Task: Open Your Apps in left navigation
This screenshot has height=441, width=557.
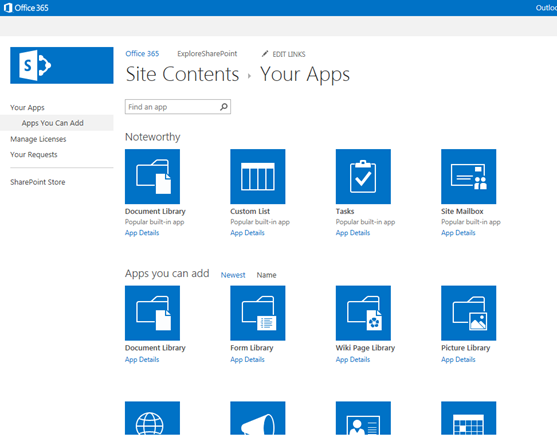Action: click(x=27, y=107)
